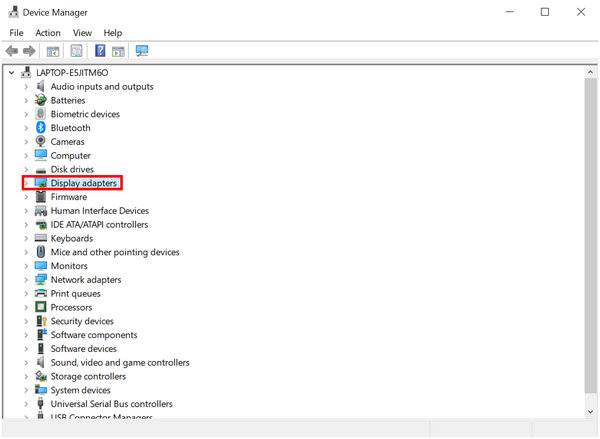Collapse the LAPTOP-E5JITM6O root node
600x439 pixels.
point(11,73)
